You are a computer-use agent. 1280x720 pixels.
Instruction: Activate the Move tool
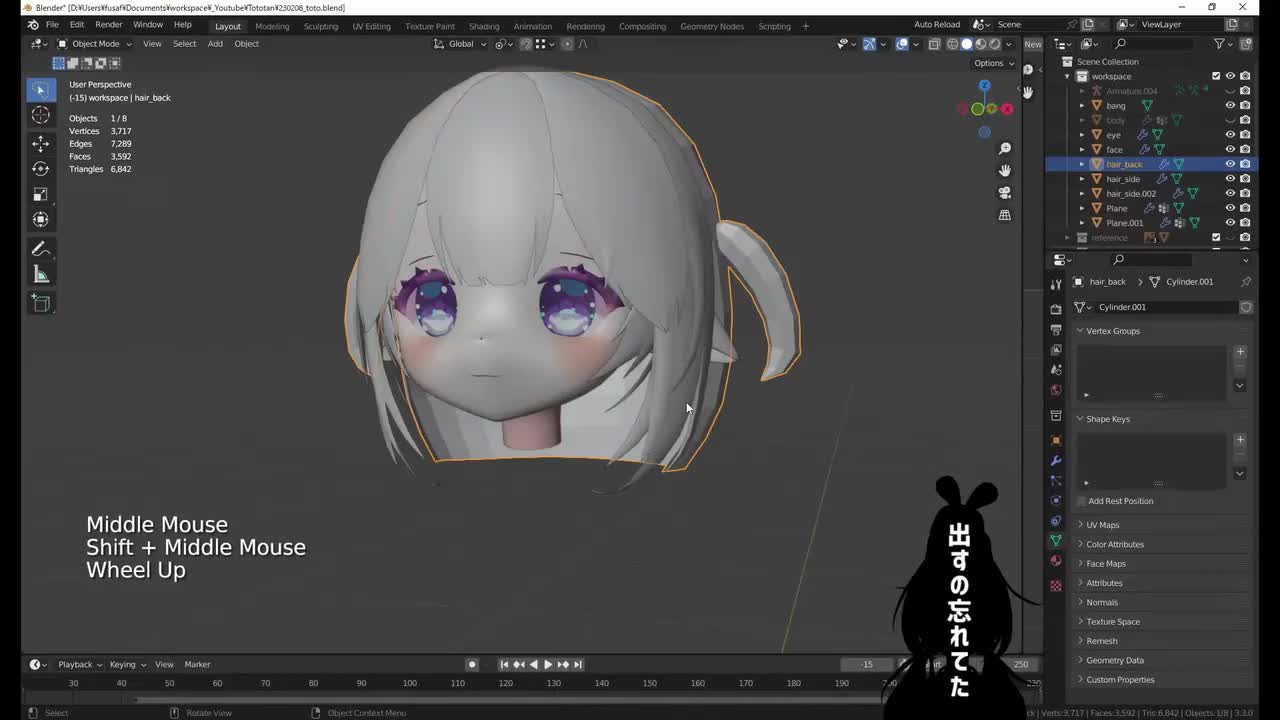(x=41, y=144)
